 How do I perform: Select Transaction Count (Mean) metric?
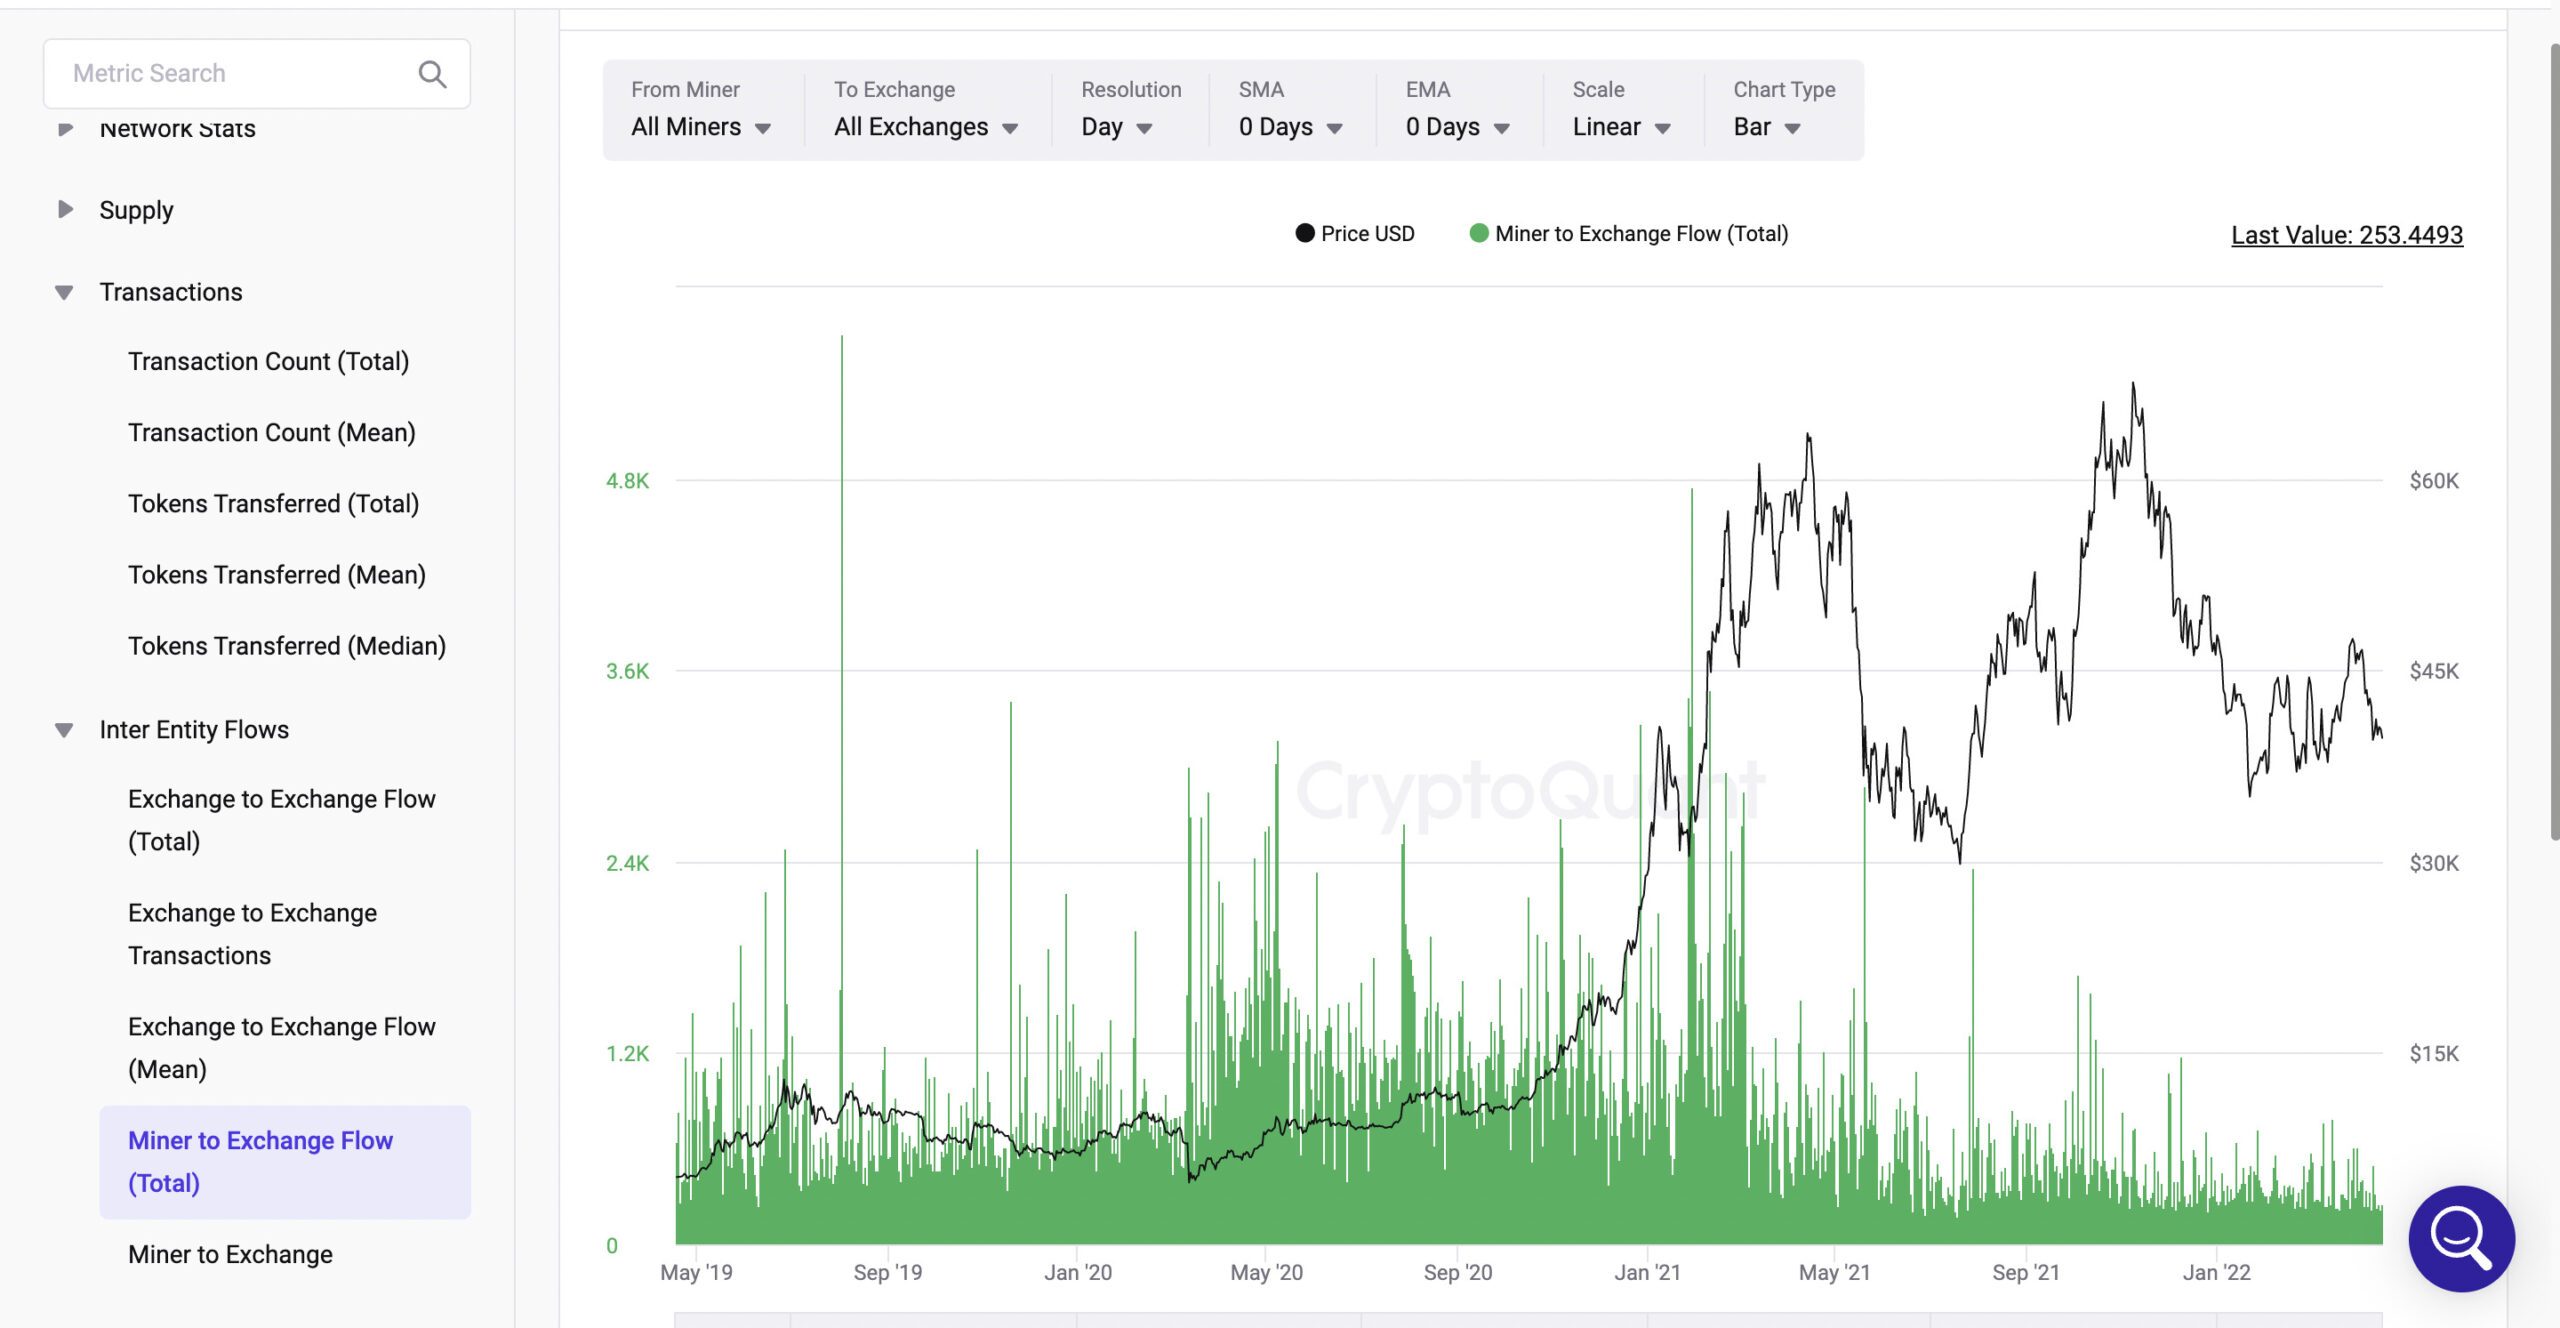[272, 432]
